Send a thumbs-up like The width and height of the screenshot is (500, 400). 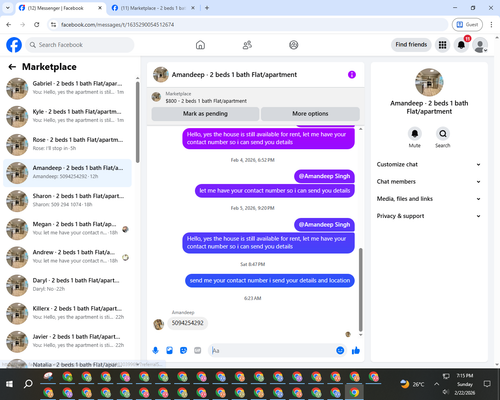tap(356, 350)
